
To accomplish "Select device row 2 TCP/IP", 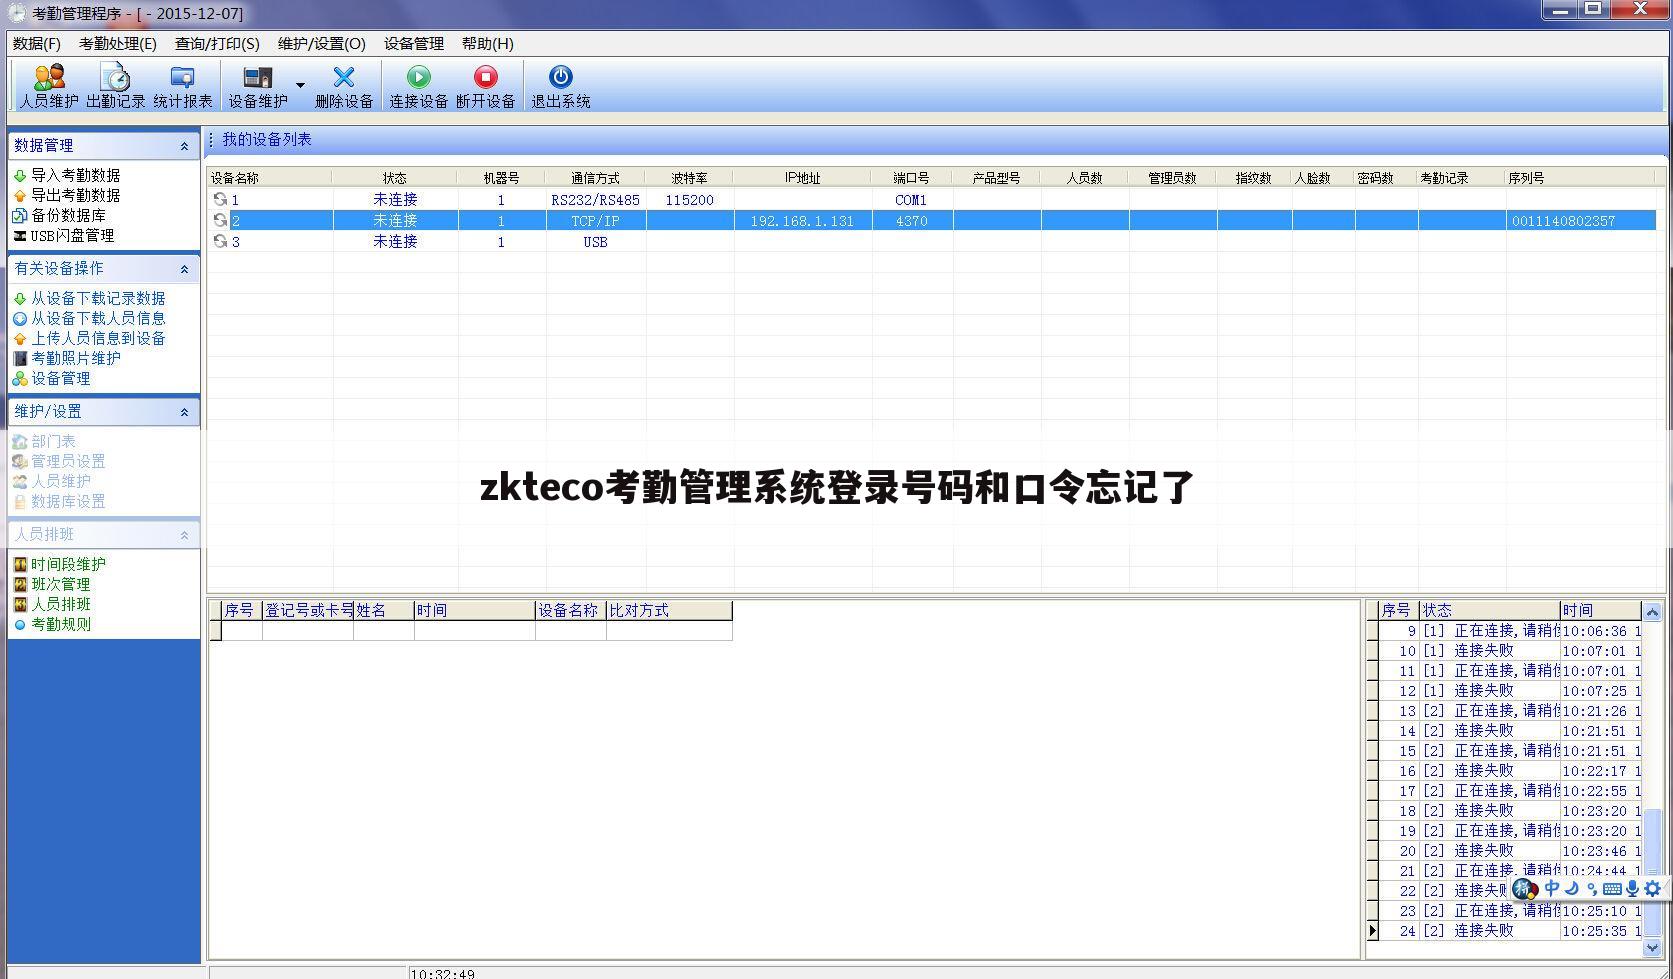I will click(931, 221).
